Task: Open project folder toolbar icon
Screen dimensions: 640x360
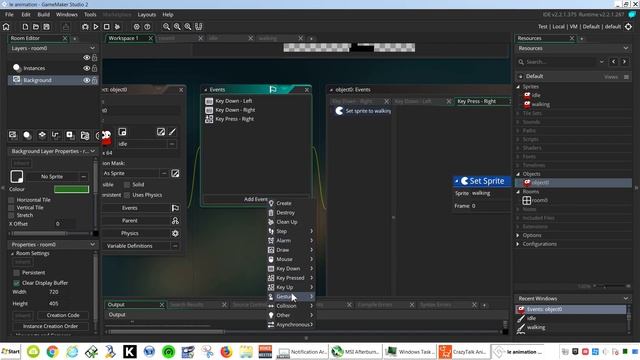Action: pyautogui.click(x=36, y=27)
